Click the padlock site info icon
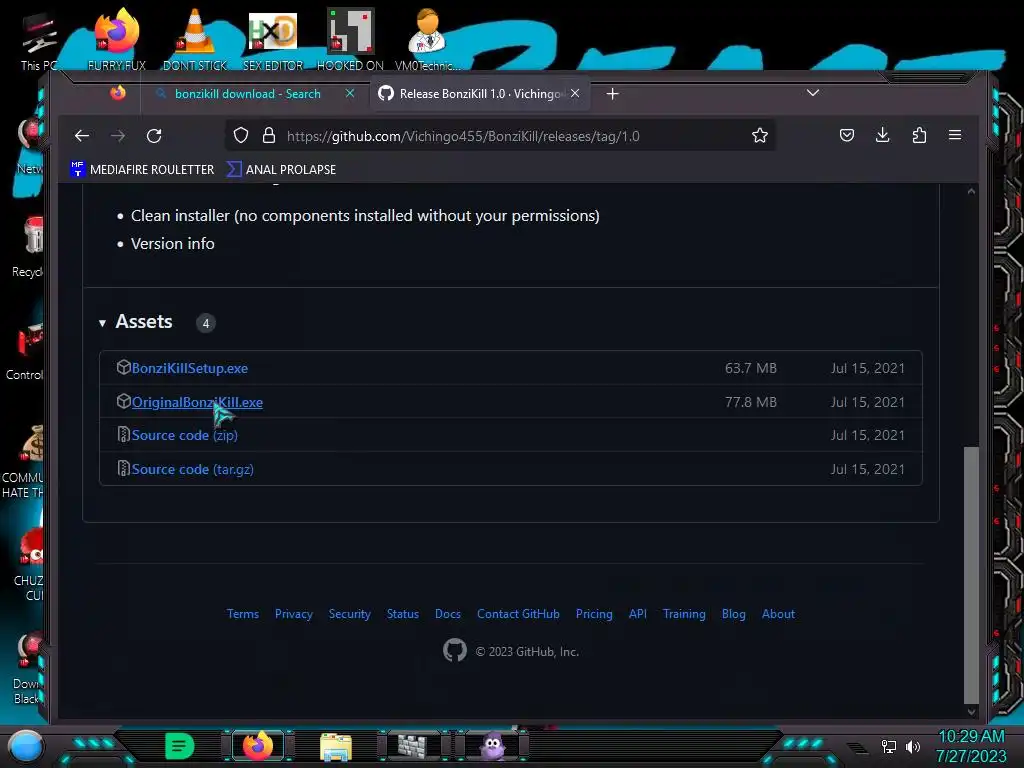The height and width of the screenshot is (768, 1024). click(268, 136)
